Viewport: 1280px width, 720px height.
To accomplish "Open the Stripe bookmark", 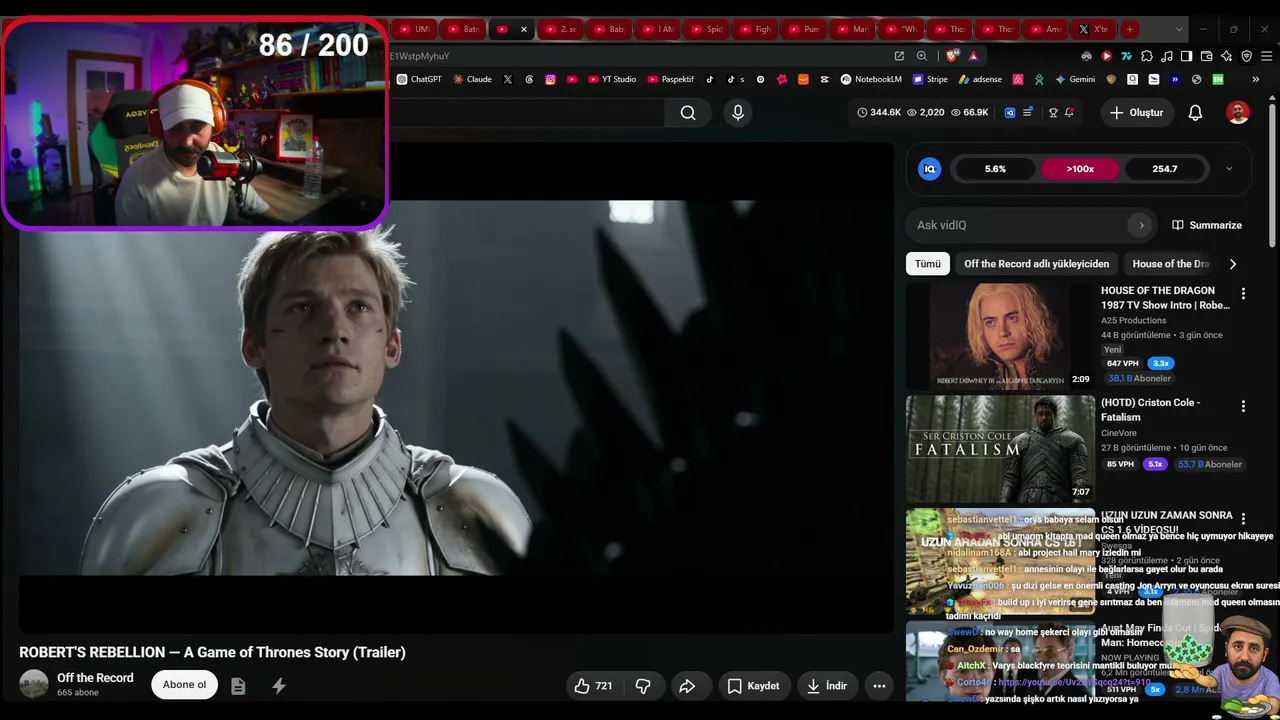I will [930, 79].
